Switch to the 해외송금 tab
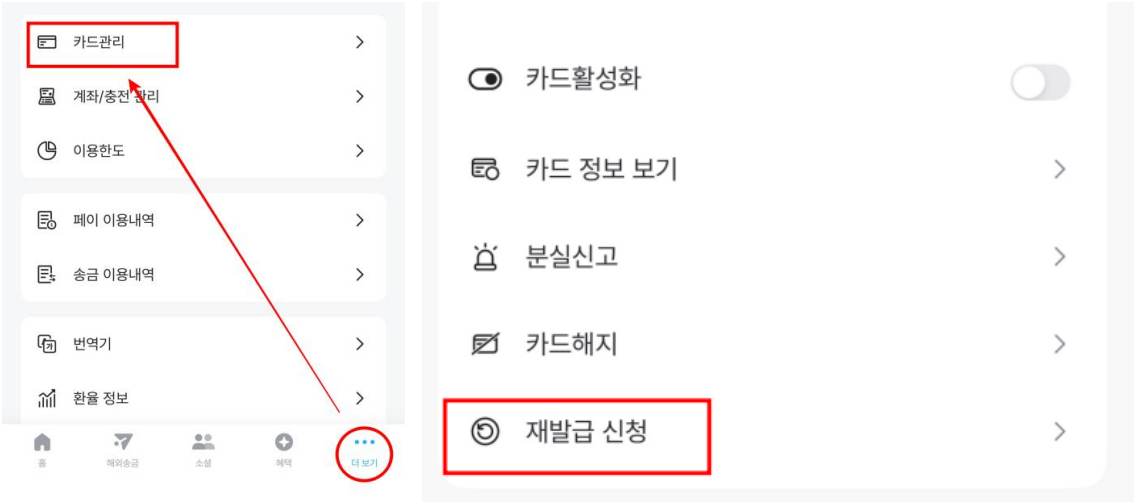This screenshot has width=1136, height=504. click(x=122, y=449)
